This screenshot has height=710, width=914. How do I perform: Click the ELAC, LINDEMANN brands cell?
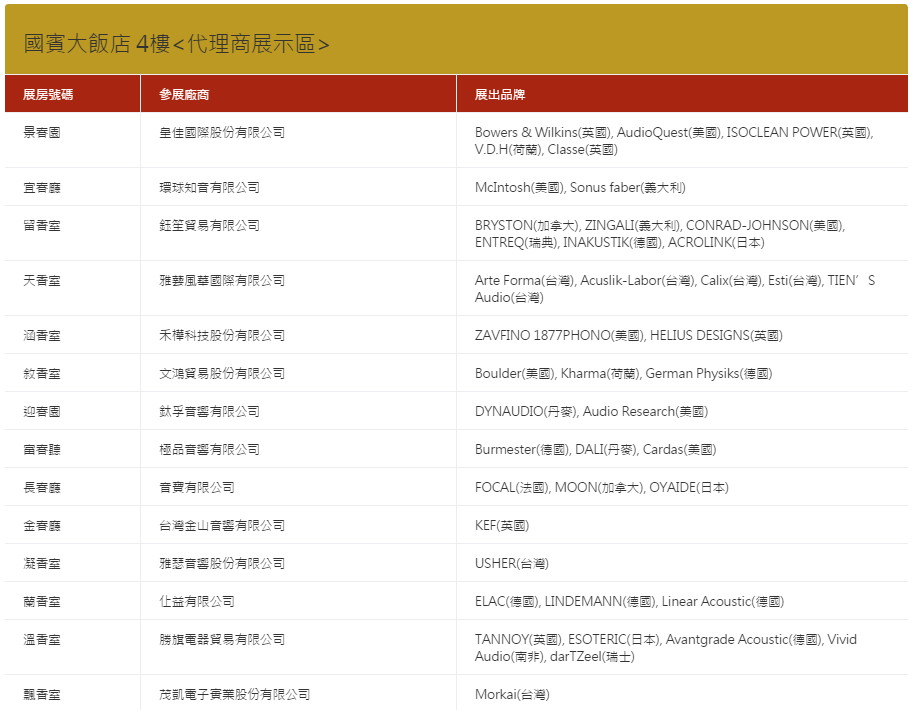pos(683,601)
